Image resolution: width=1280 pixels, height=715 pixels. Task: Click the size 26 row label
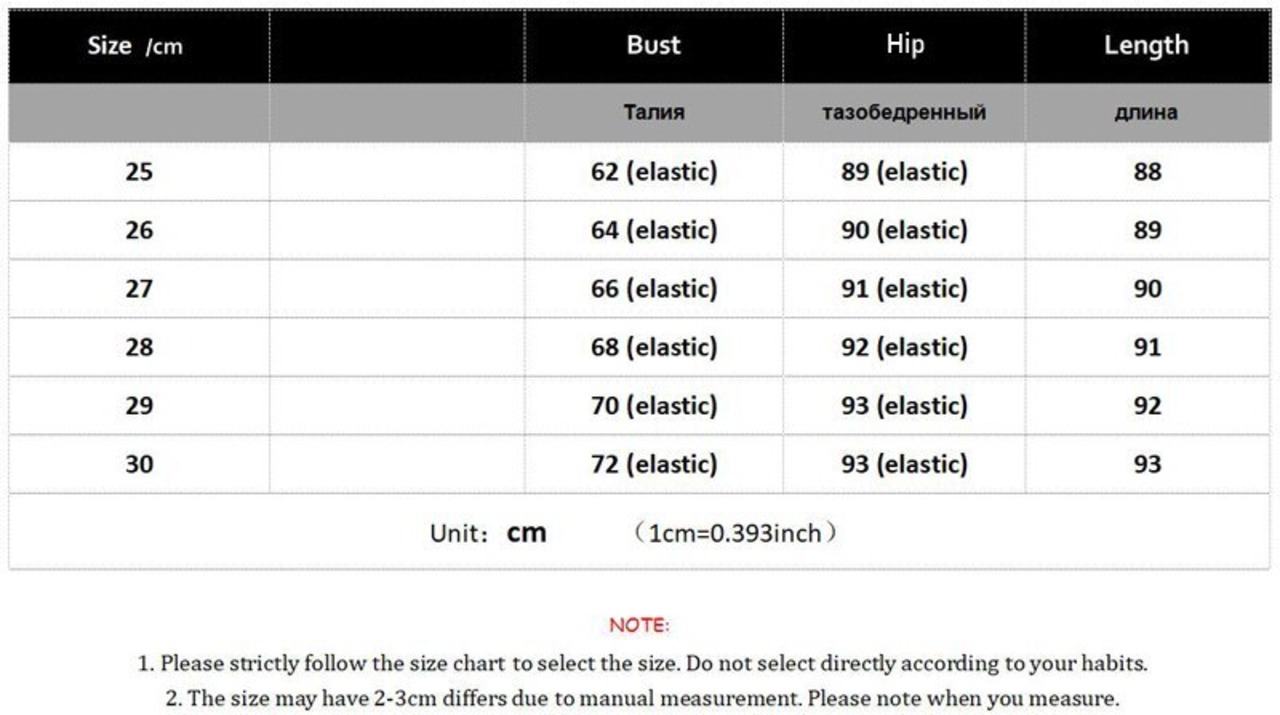click(139, 230)
